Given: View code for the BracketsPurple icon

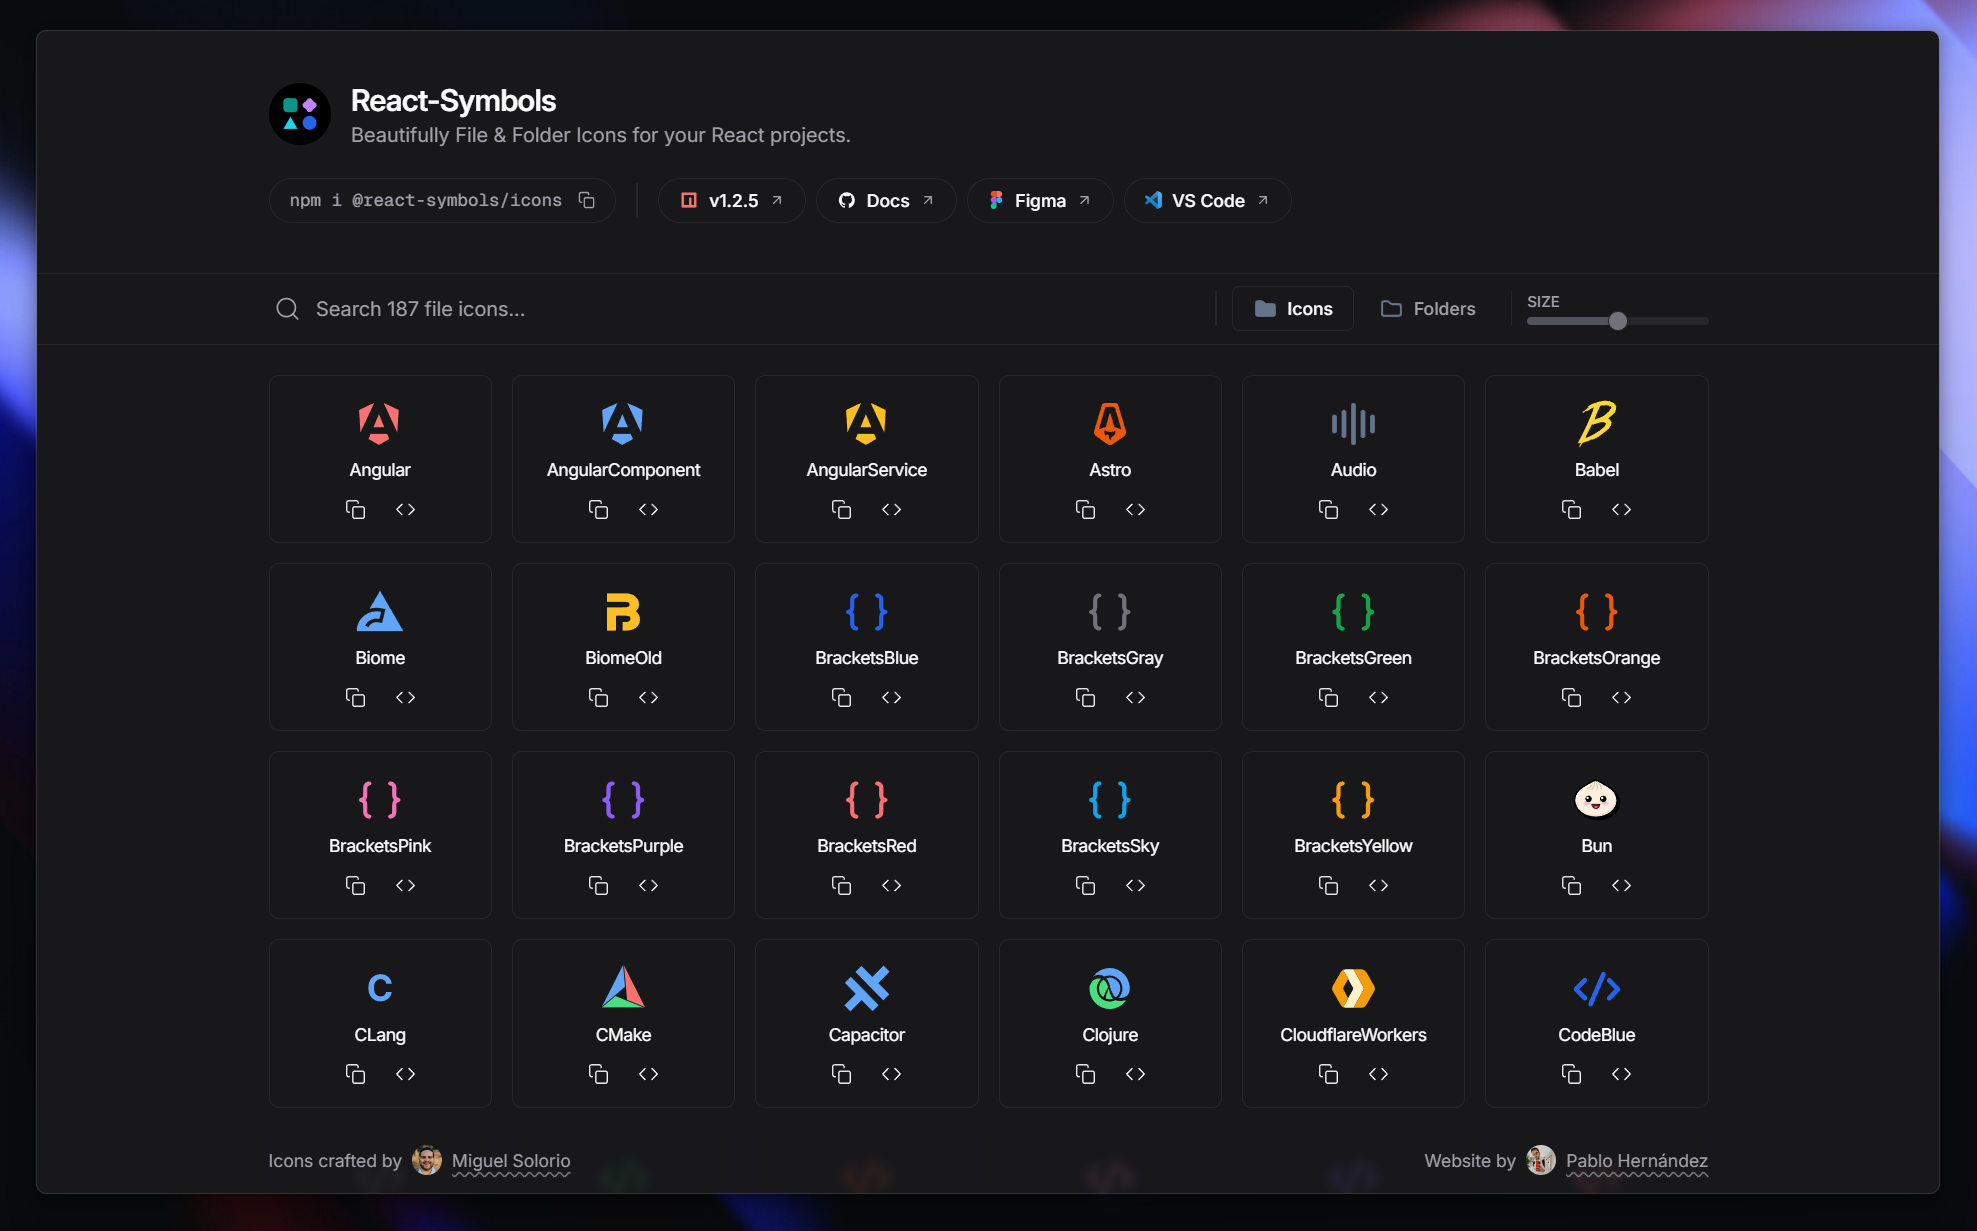Looking at the screenshot, I should pos(648,886).
